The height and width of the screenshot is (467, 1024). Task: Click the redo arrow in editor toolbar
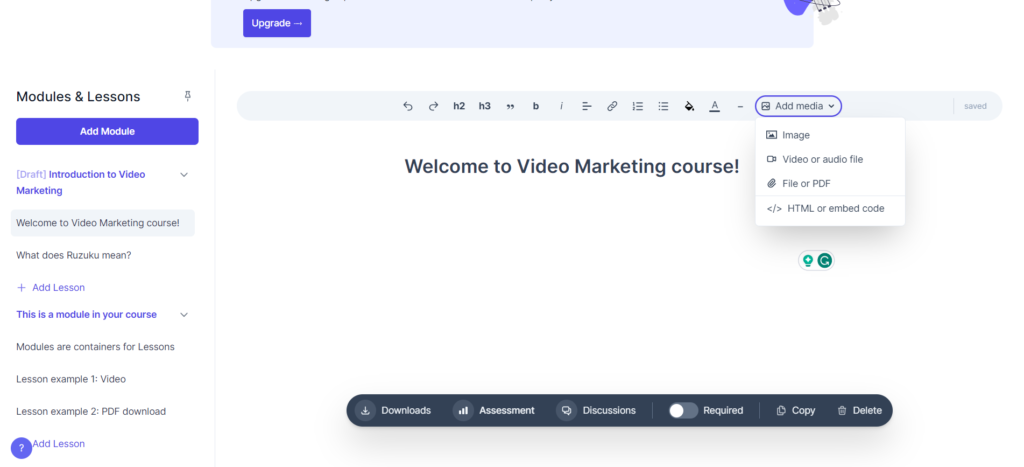[433, 106]
